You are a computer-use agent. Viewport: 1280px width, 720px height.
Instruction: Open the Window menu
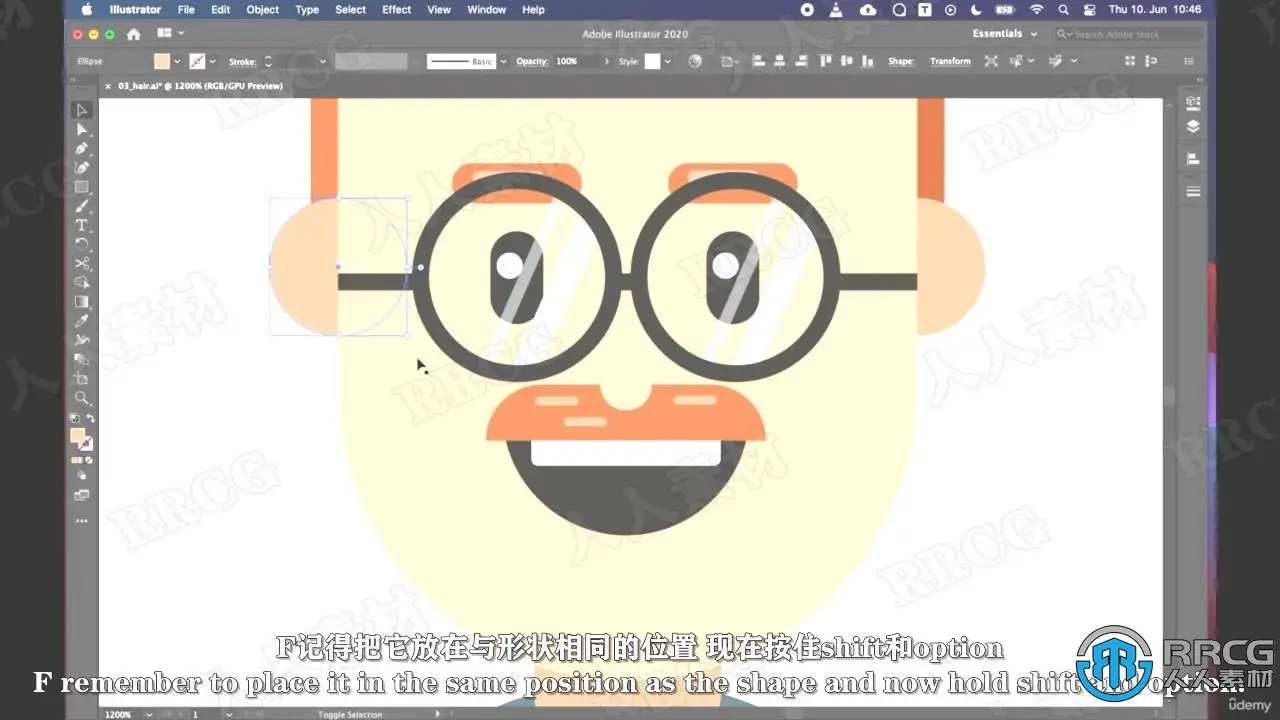pyautogui.click(x=487, y=10)
